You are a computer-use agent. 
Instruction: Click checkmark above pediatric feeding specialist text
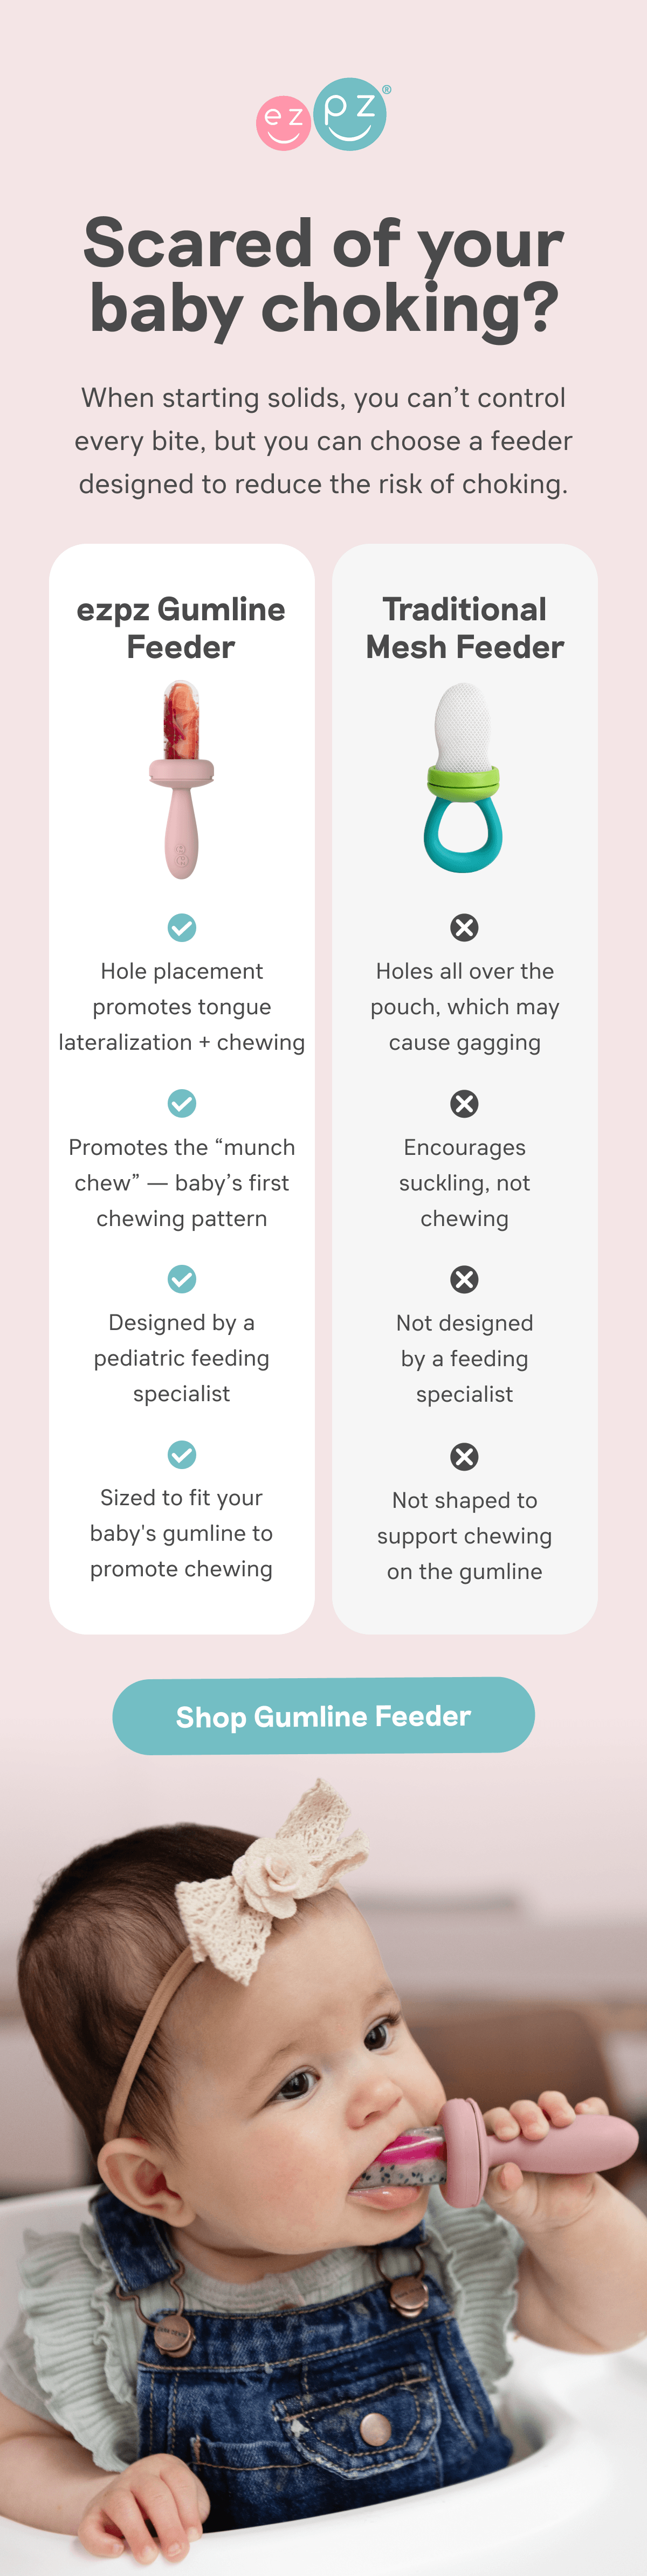pyautogui.click(x=182, y=1278)
